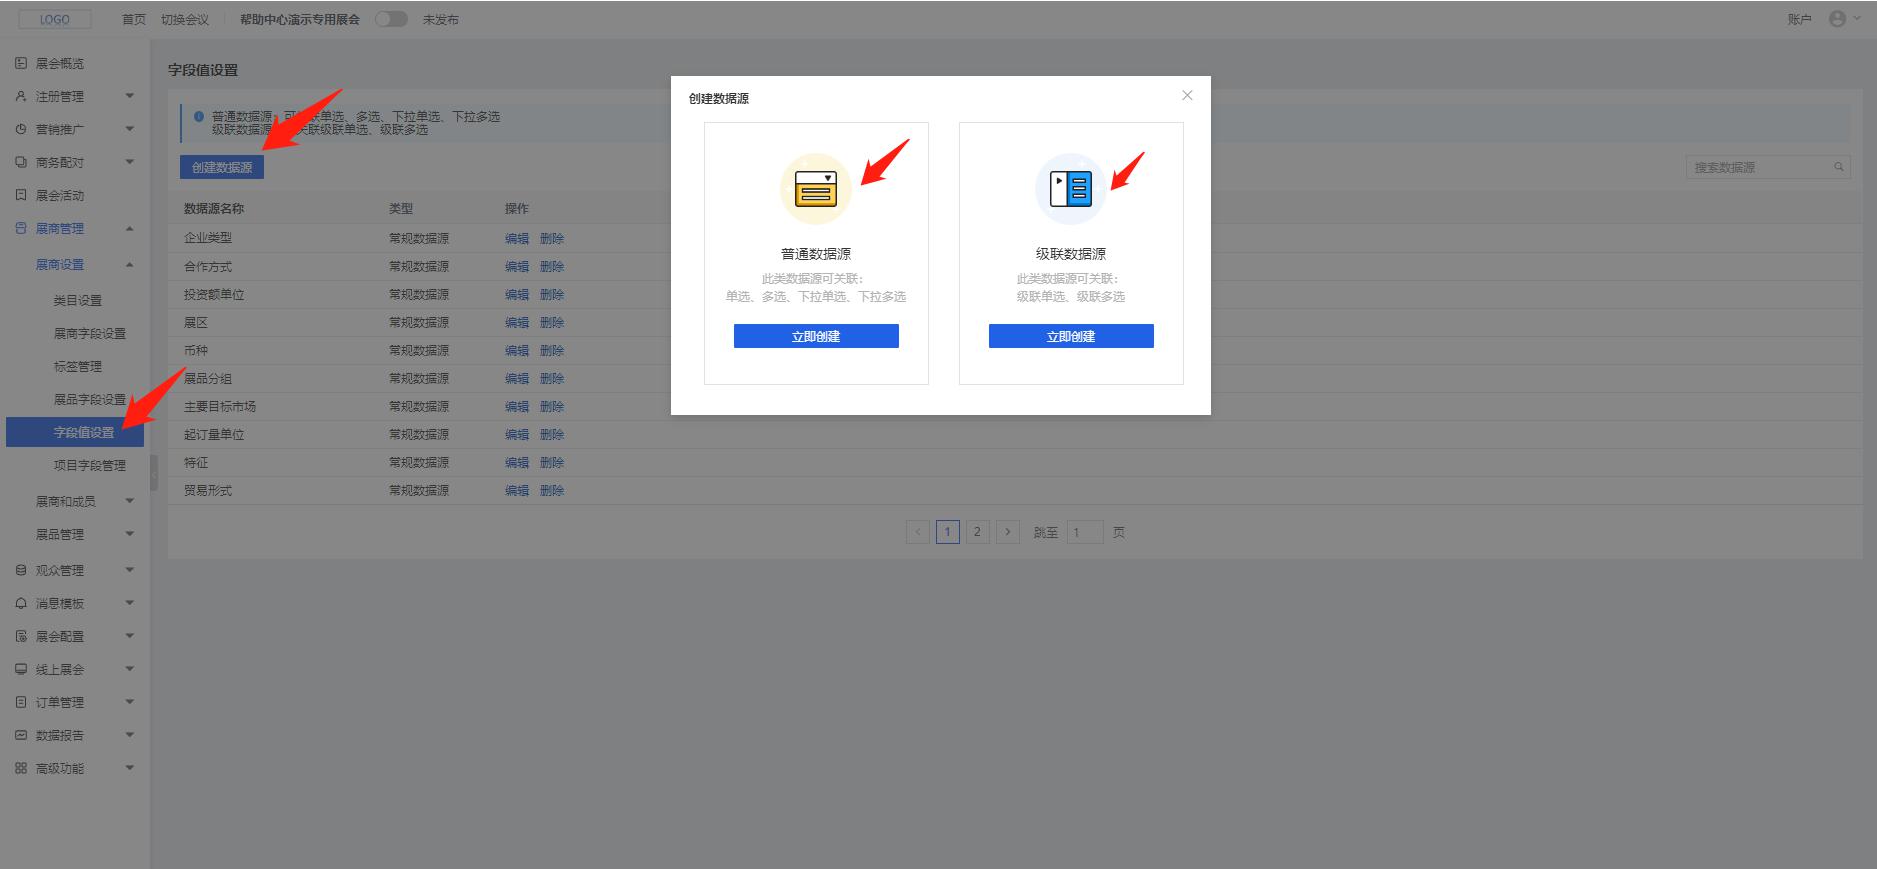Open 字段值设置 in the sidebar
Screen dimensions: 1877x869
(84, 432)
